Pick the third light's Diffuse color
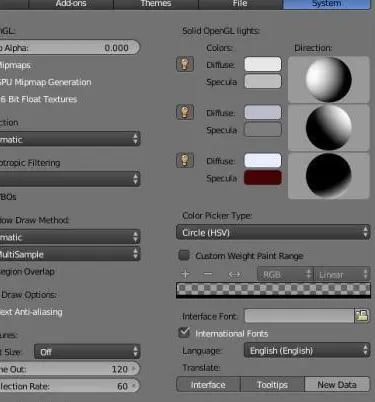 coord(263,160)
